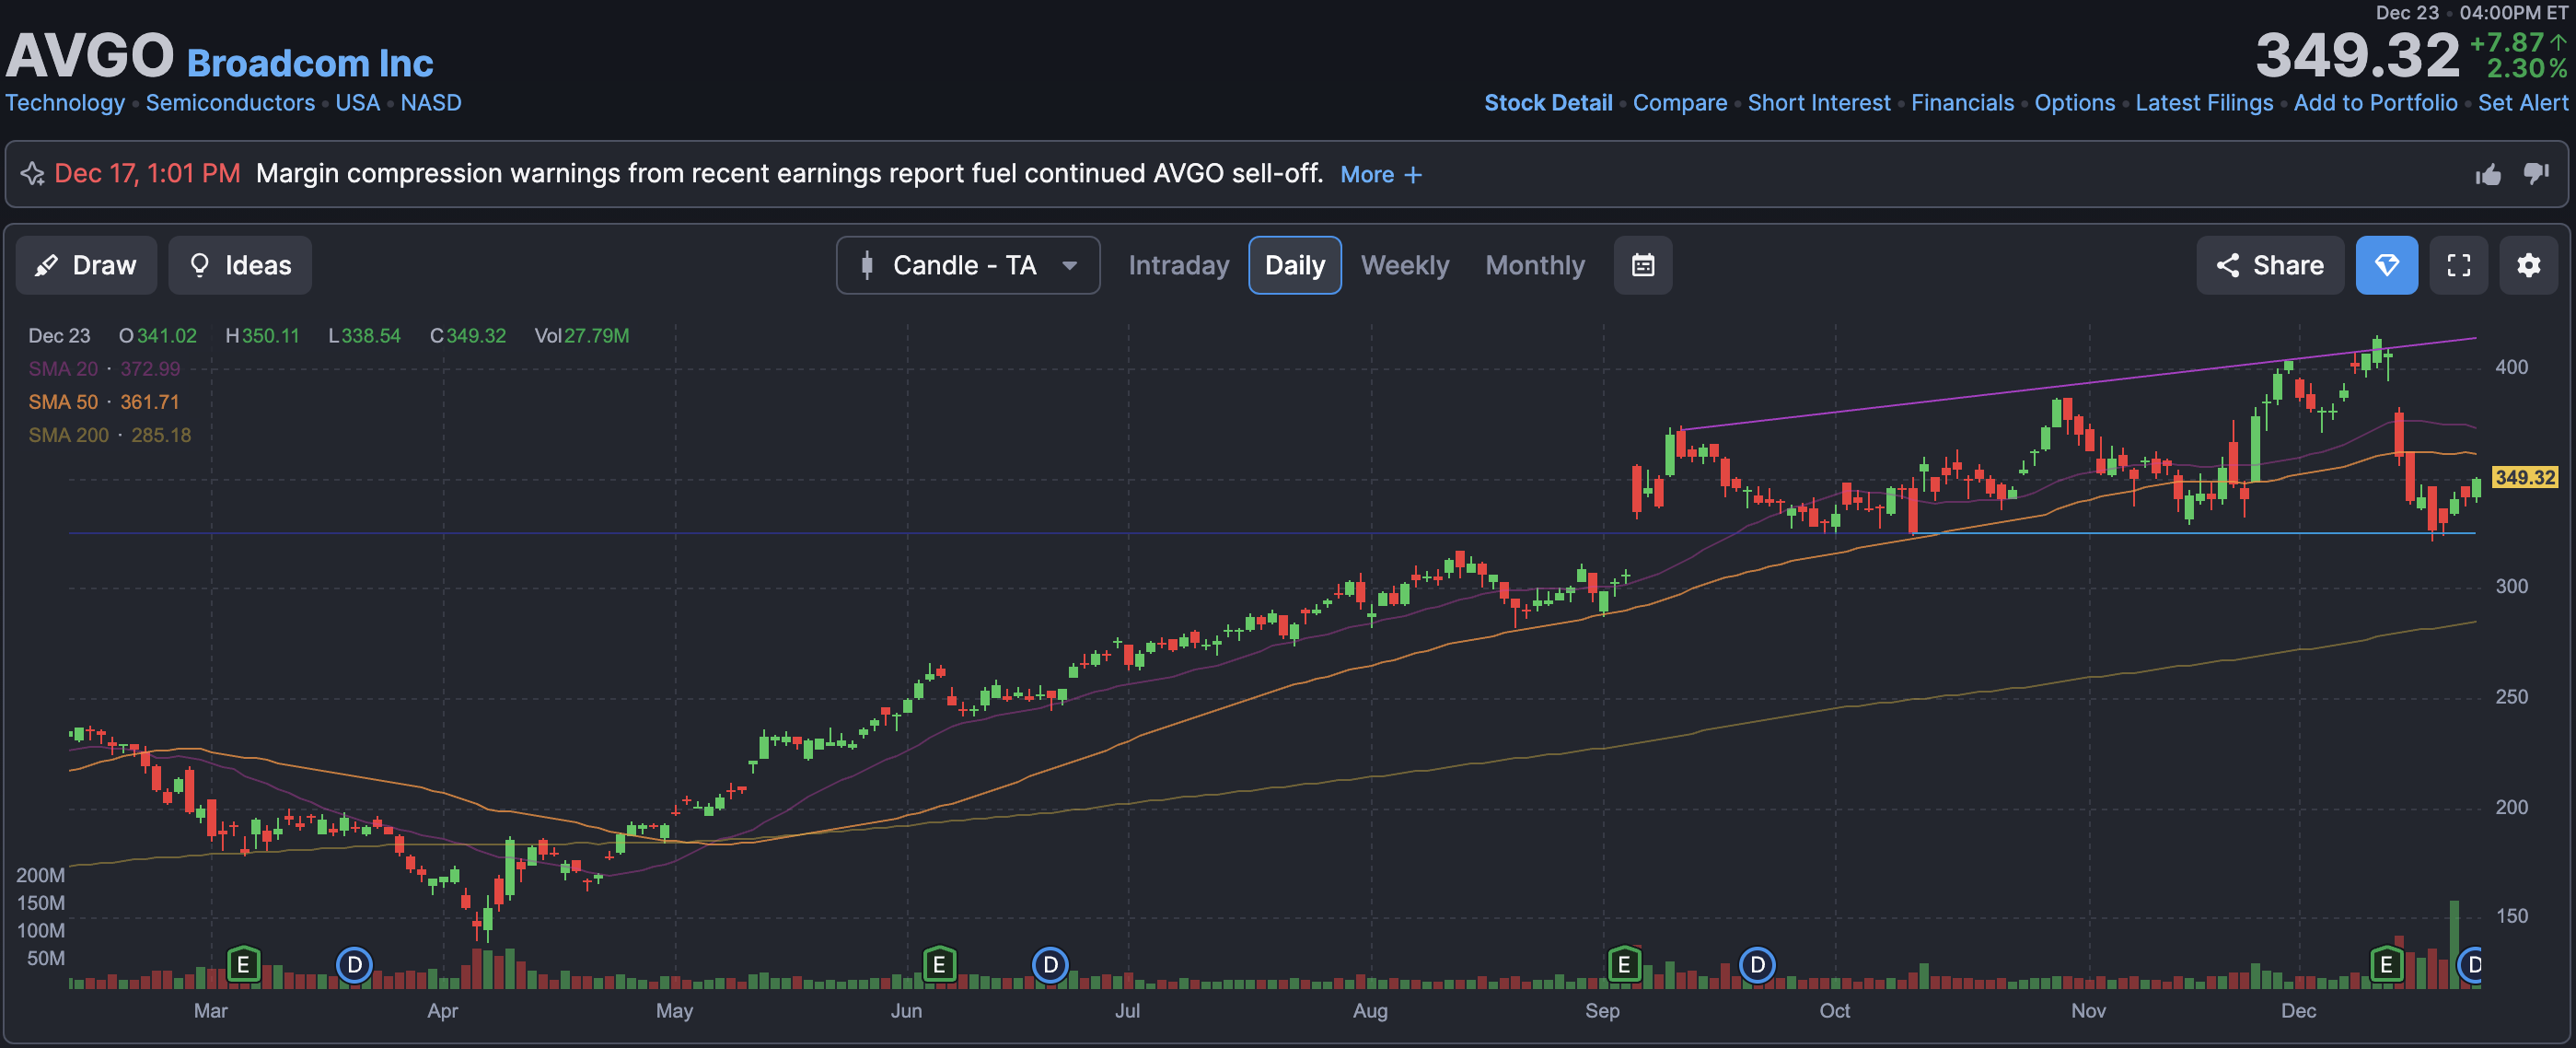Click the blue diamond premium icon
Viewport: 2576px width, 1048px height.
point(2386,265)
